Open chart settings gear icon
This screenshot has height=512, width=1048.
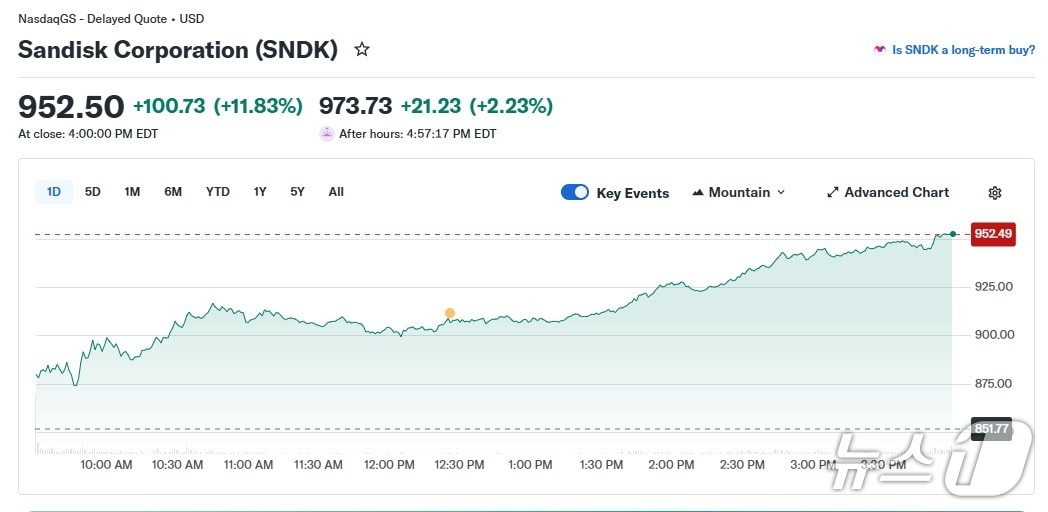994,193
